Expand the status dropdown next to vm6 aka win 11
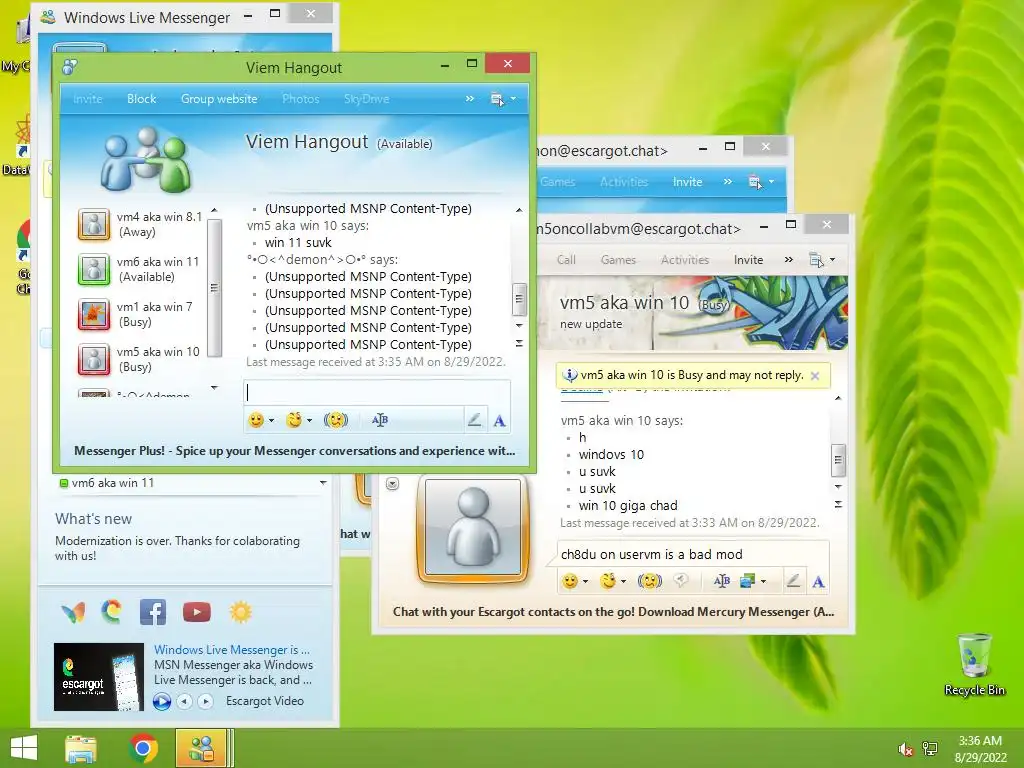The height and width of the screenshot is (768, 1024). coord(323,483)
